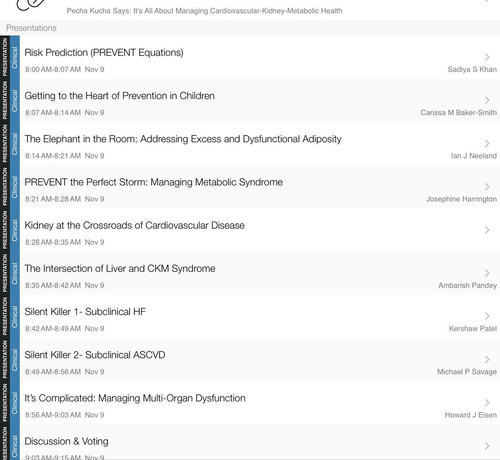Open chevron beside Elephant in the Room
Viewport: 500px width, 460px height.
[x=487, y=143]
